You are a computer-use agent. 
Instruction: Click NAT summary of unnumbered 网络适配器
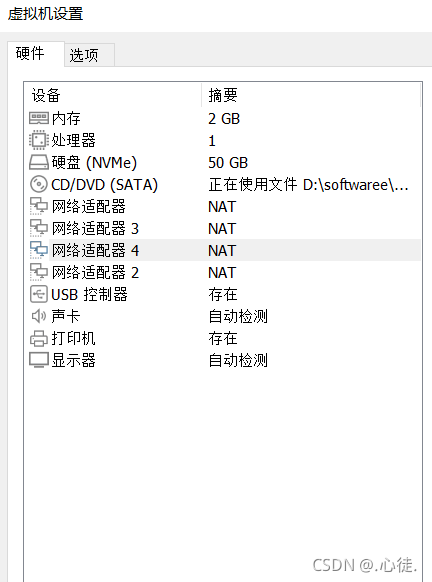[222, 207]
